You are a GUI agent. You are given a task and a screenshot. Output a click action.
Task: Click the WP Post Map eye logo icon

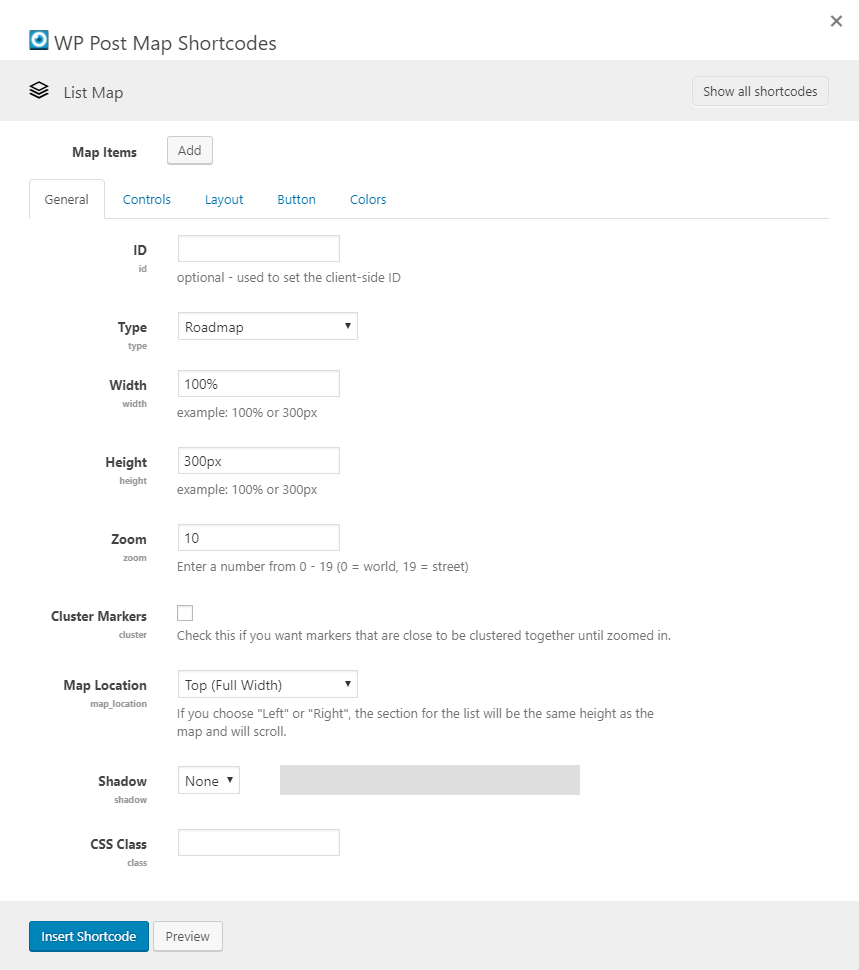pyautogui.click(x=39, y=40)
